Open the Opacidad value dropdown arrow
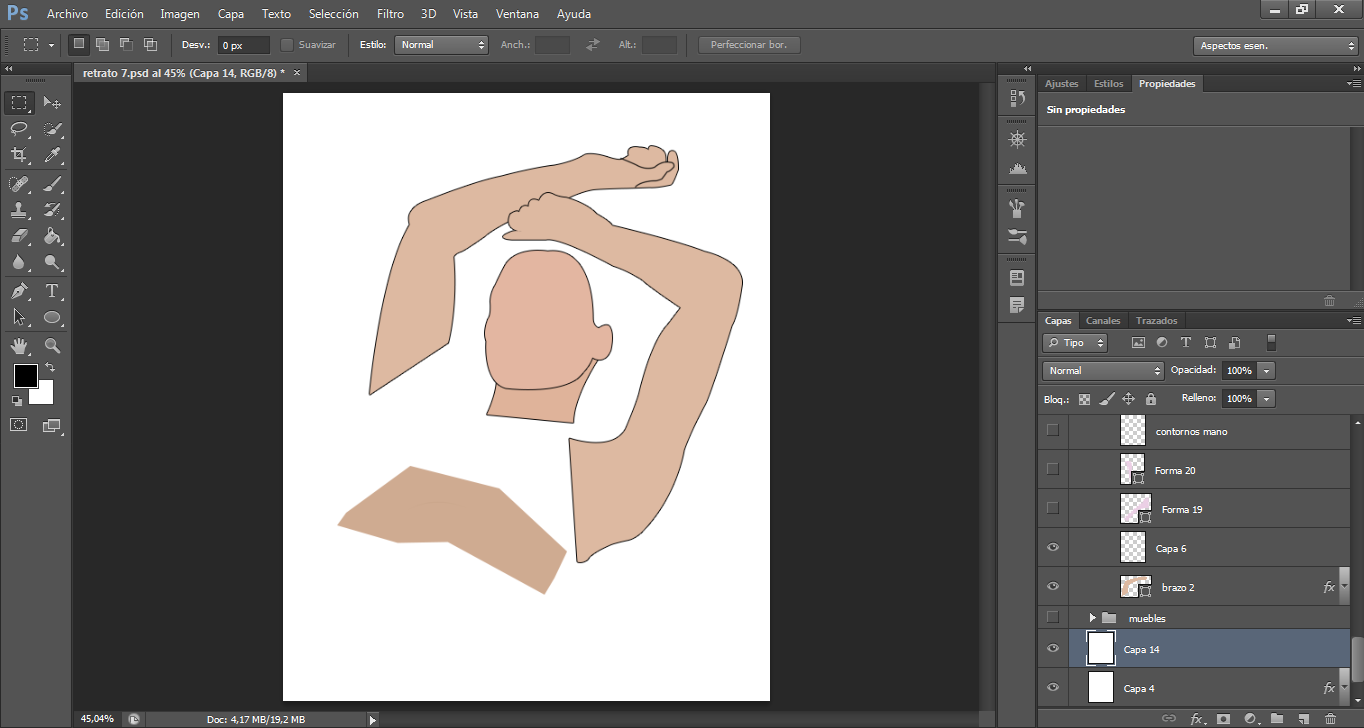 coord(1267,370)
